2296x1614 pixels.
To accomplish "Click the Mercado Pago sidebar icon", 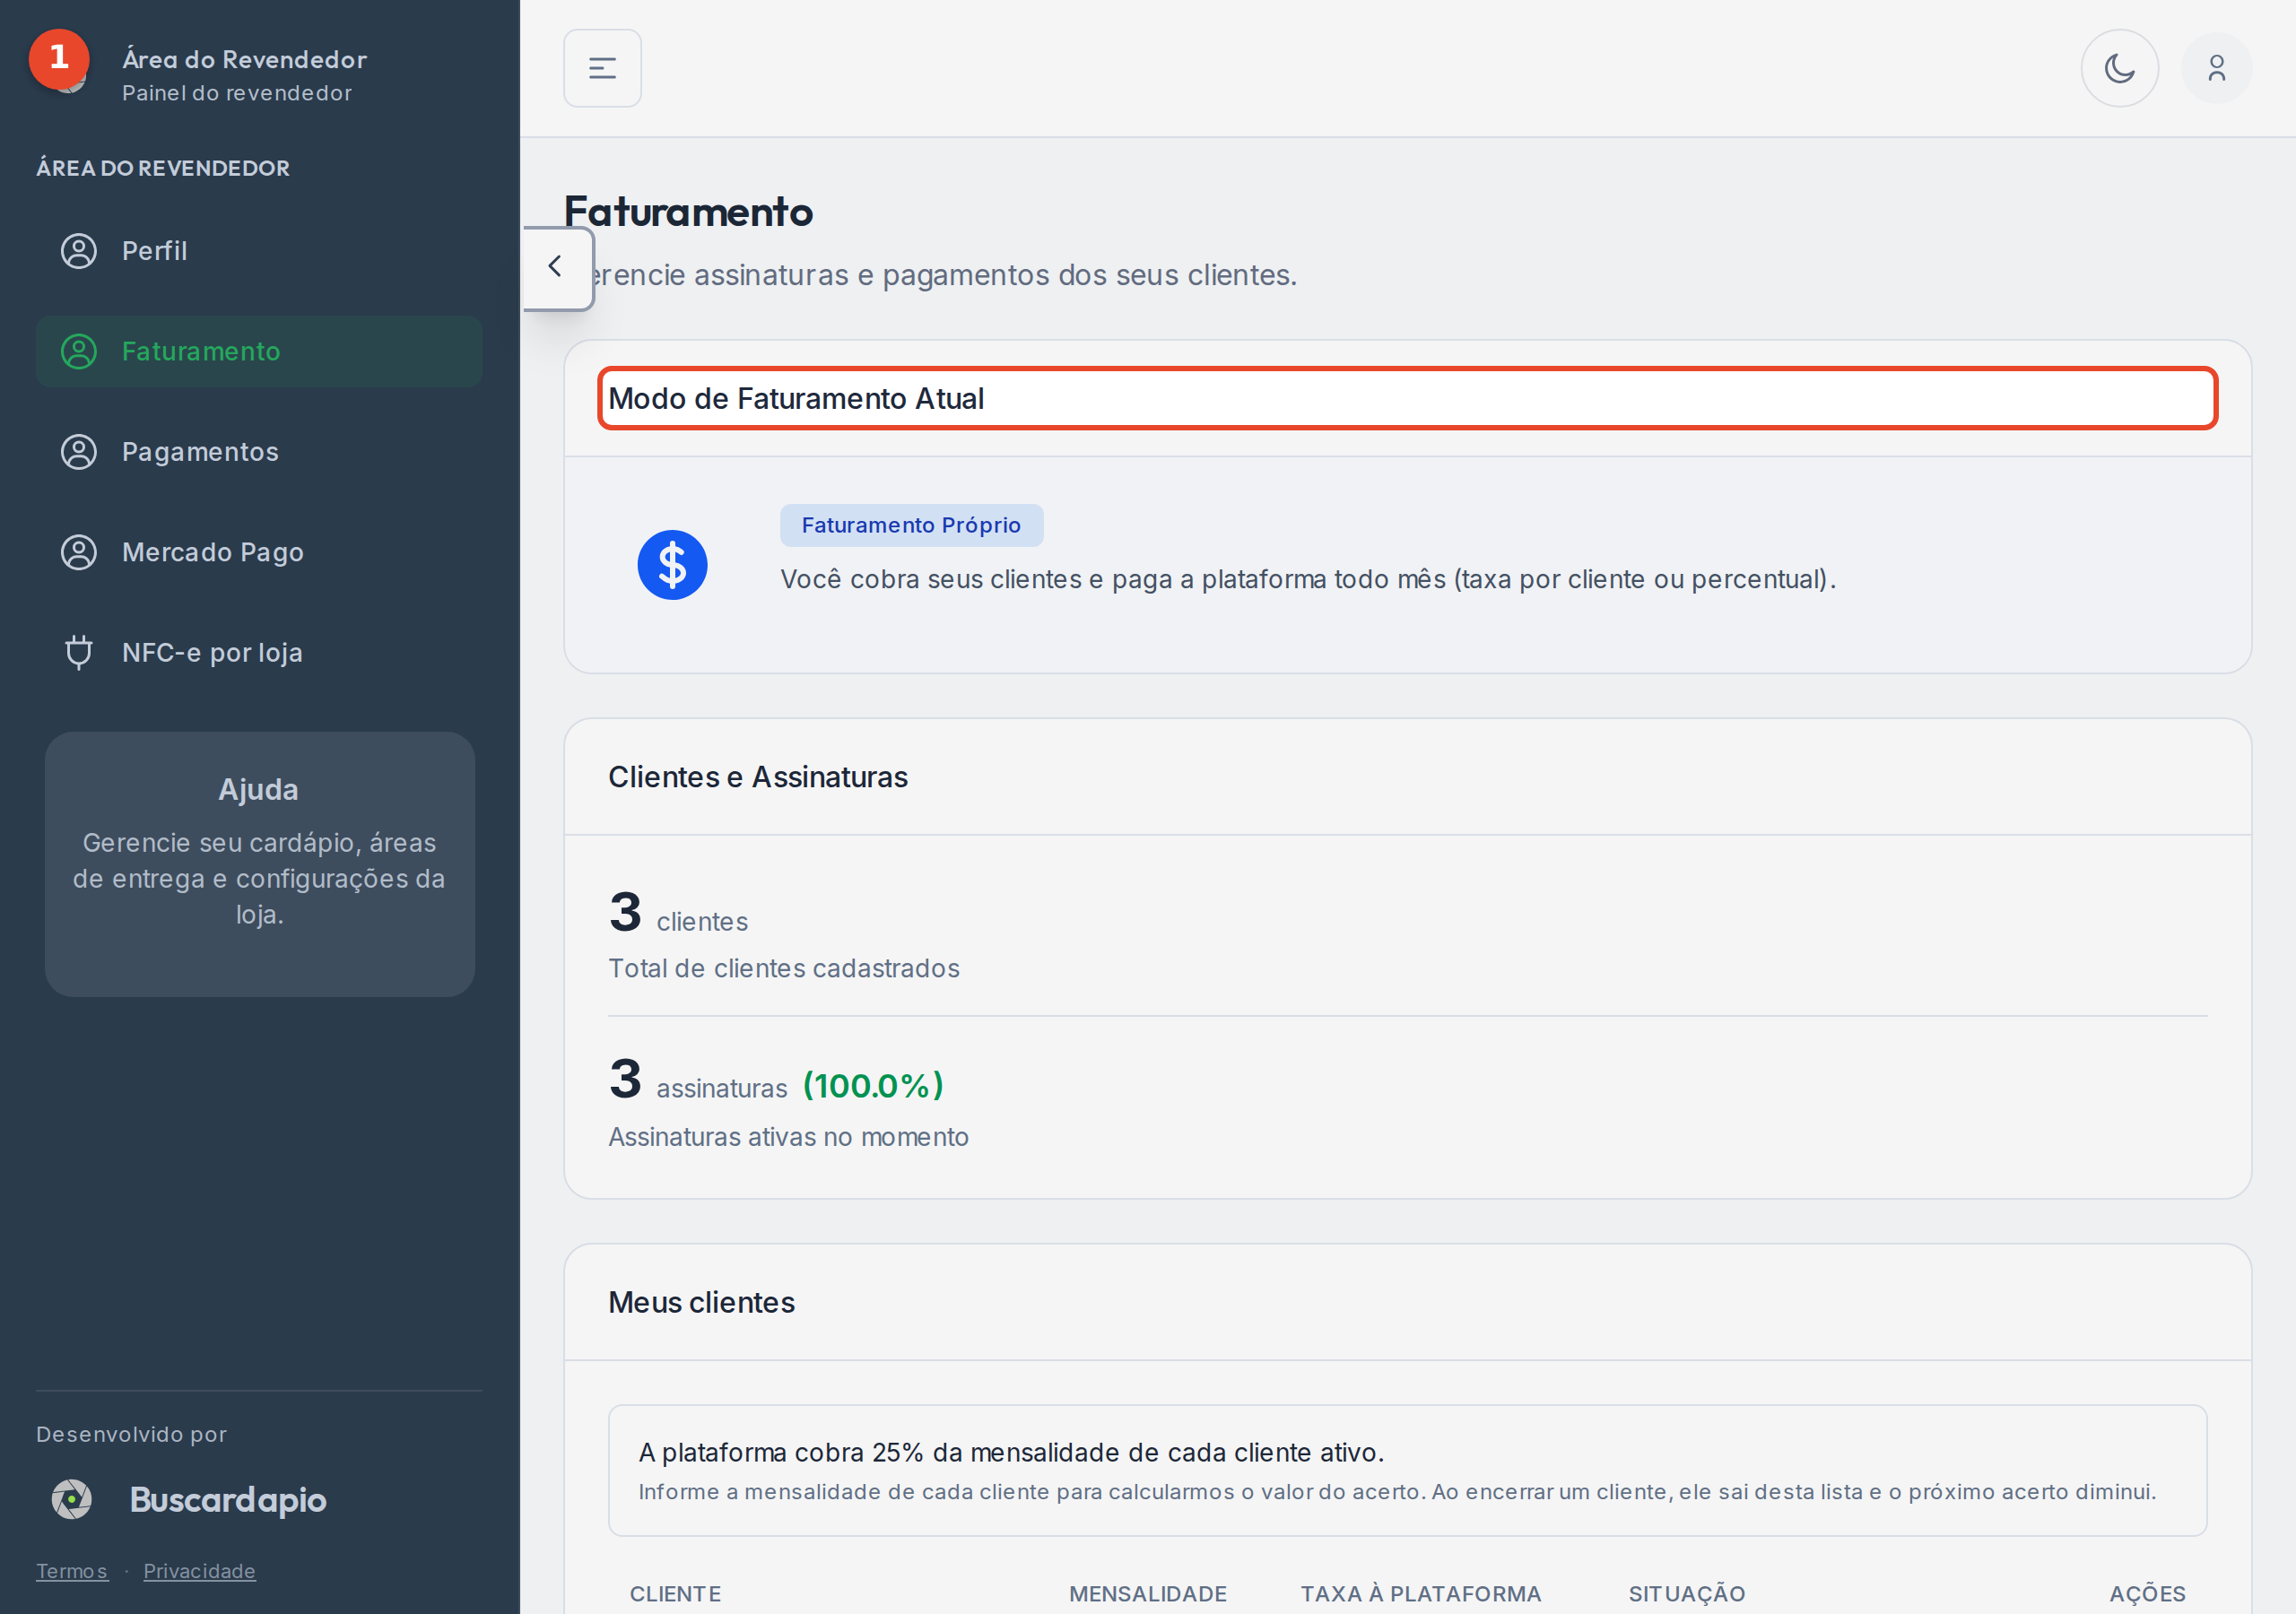I will coord(79,553).
